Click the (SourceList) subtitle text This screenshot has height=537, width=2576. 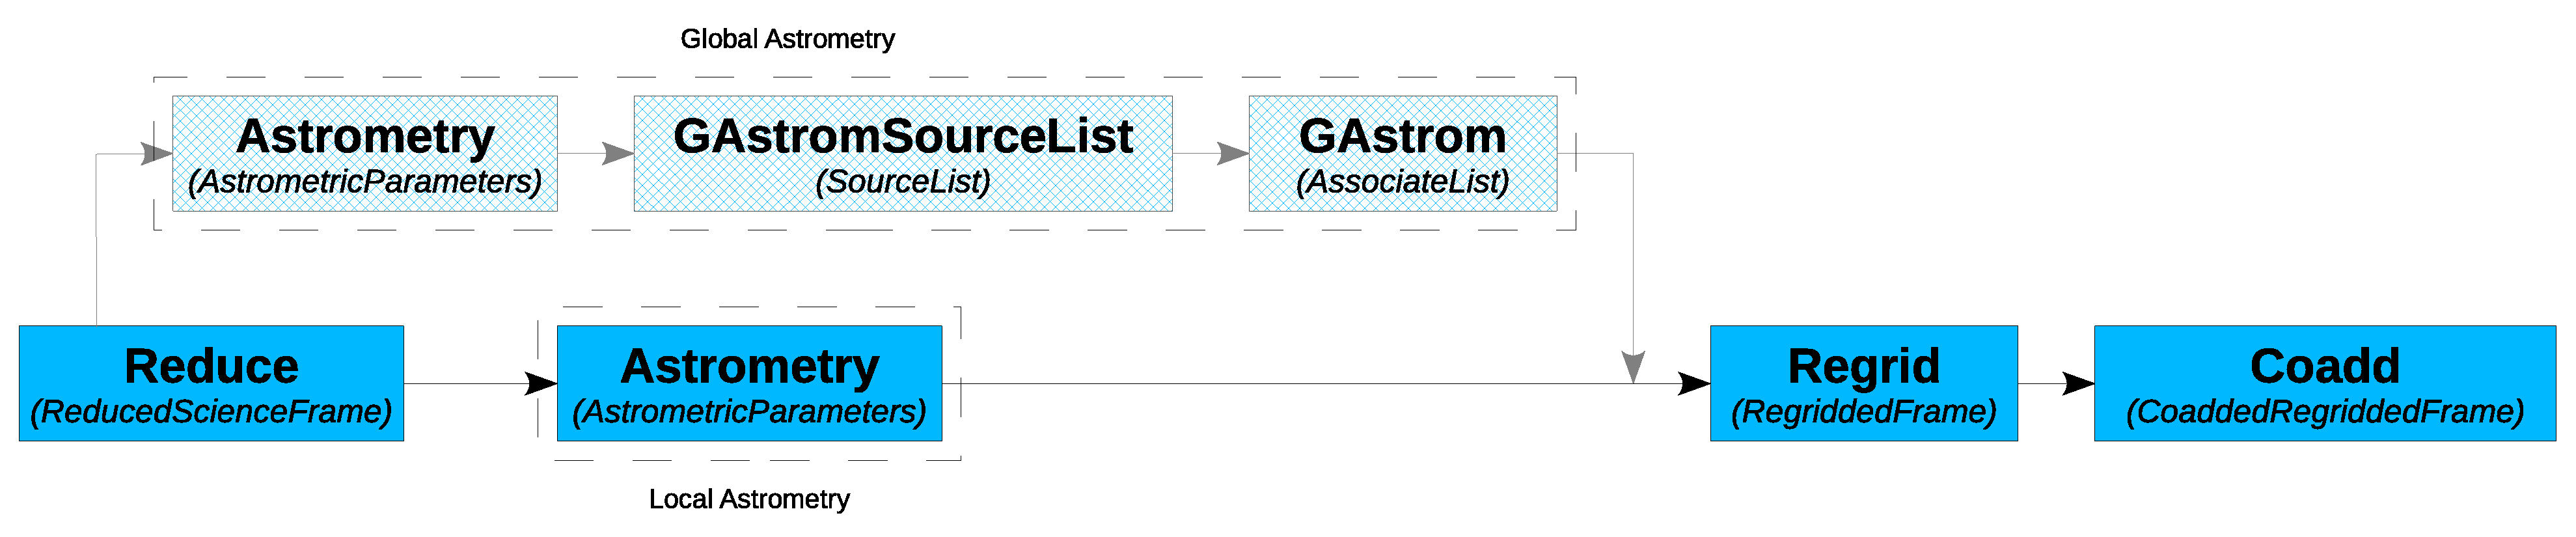coord(902,181)
